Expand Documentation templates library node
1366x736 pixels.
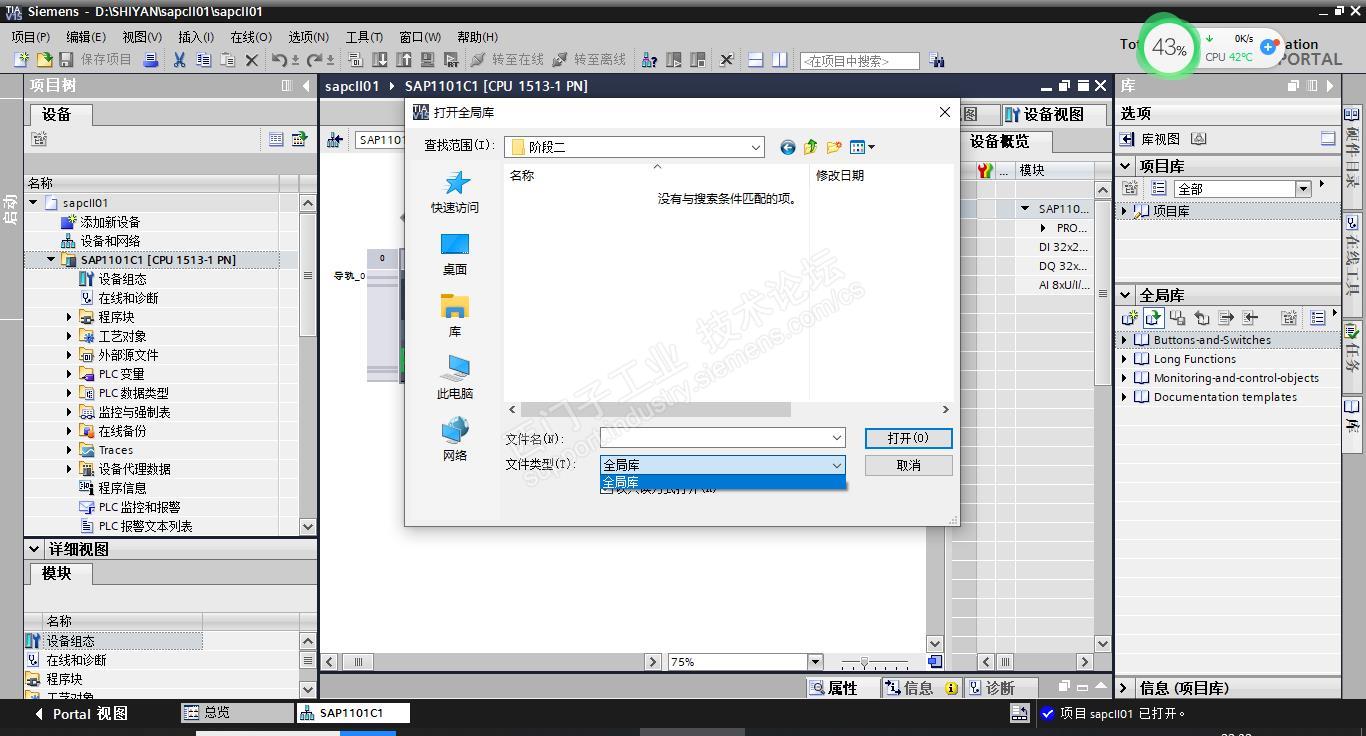[x=1124, y=397]
